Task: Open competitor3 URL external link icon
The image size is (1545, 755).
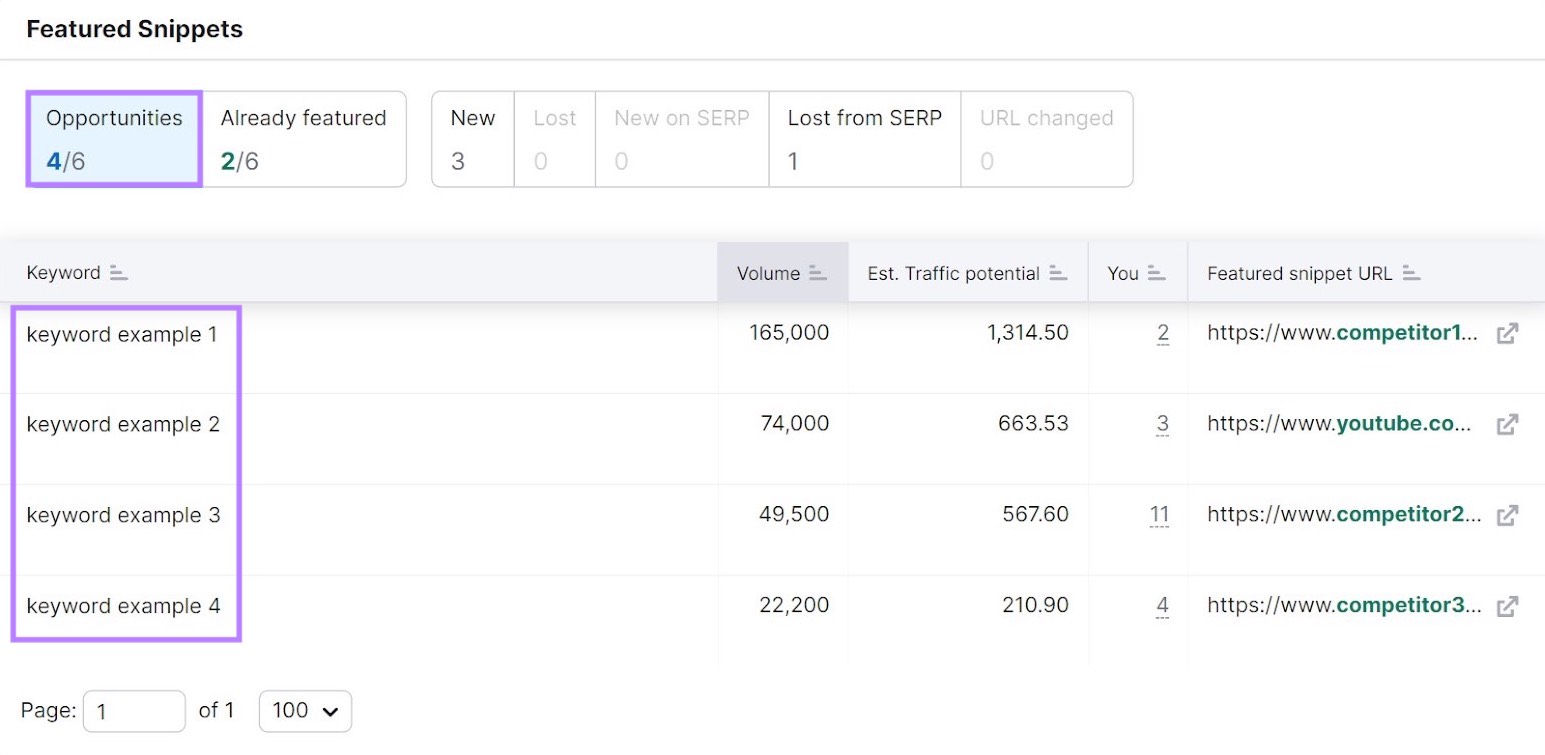Action: 1507,606
